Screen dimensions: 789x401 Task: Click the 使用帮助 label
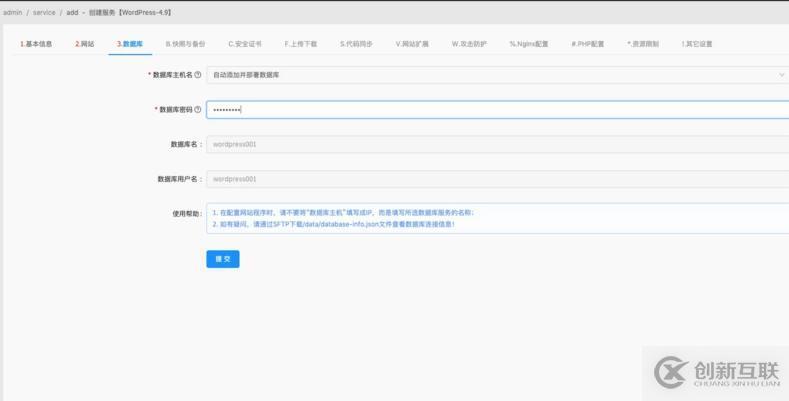point(187,214)
